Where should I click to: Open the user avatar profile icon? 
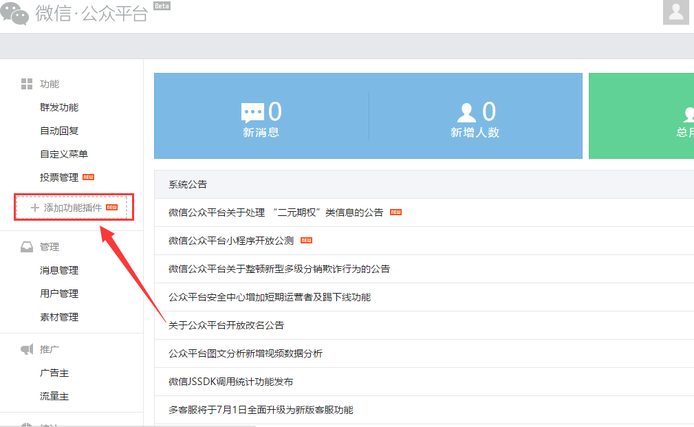point(675,12)
